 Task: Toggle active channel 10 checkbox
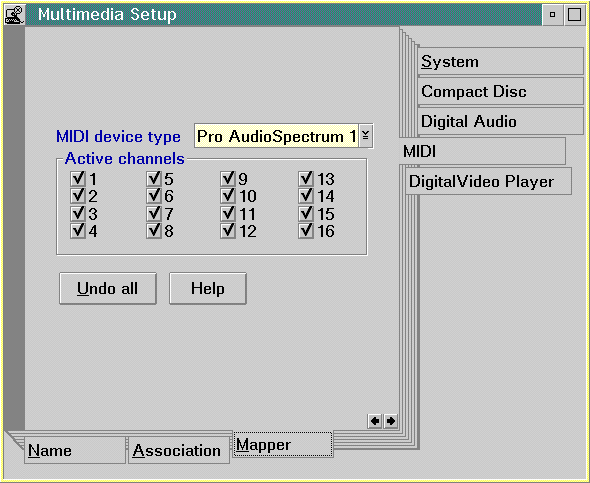pyautogui.click(x=228, y=196)
